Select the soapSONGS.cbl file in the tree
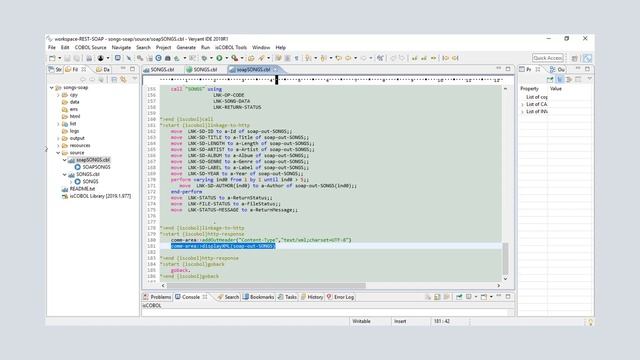 tap(89, 160)
